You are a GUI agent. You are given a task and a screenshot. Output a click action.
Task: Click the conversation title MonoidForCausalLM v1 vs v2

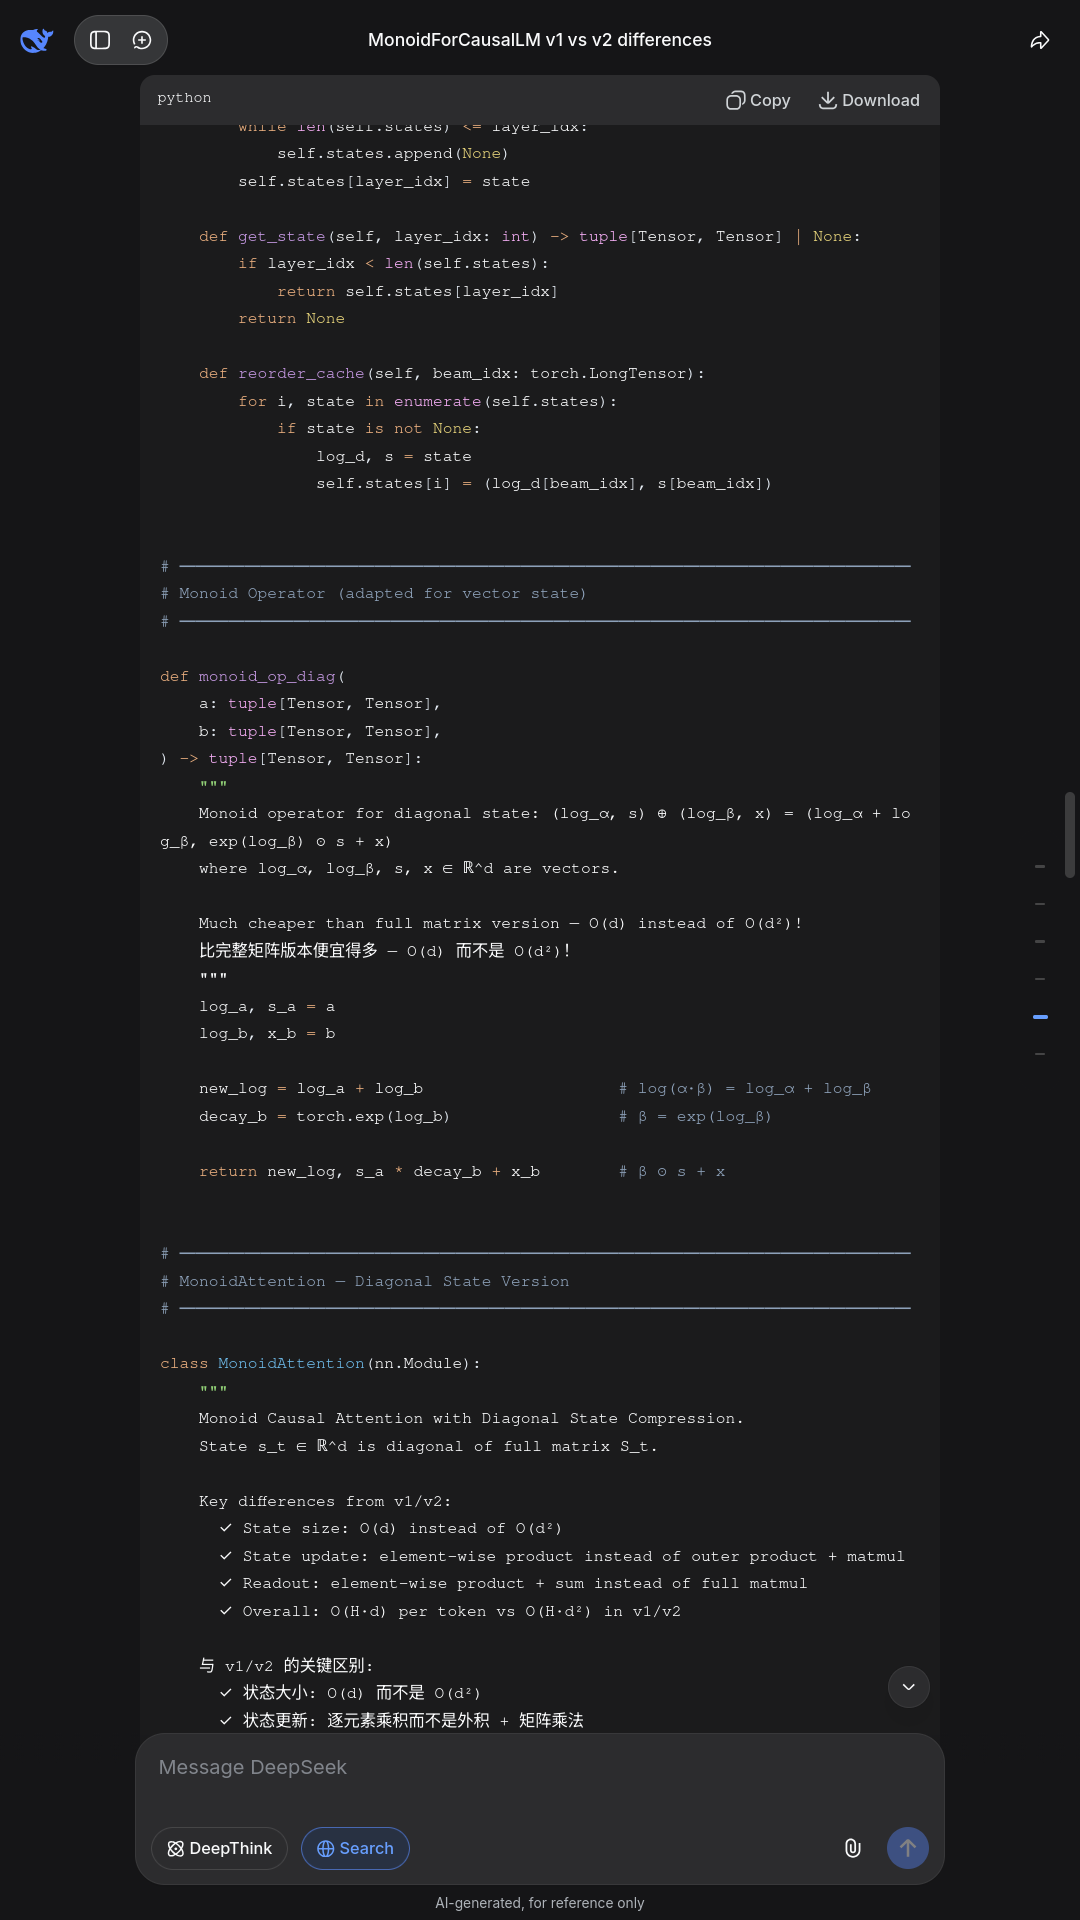[540, 40]
